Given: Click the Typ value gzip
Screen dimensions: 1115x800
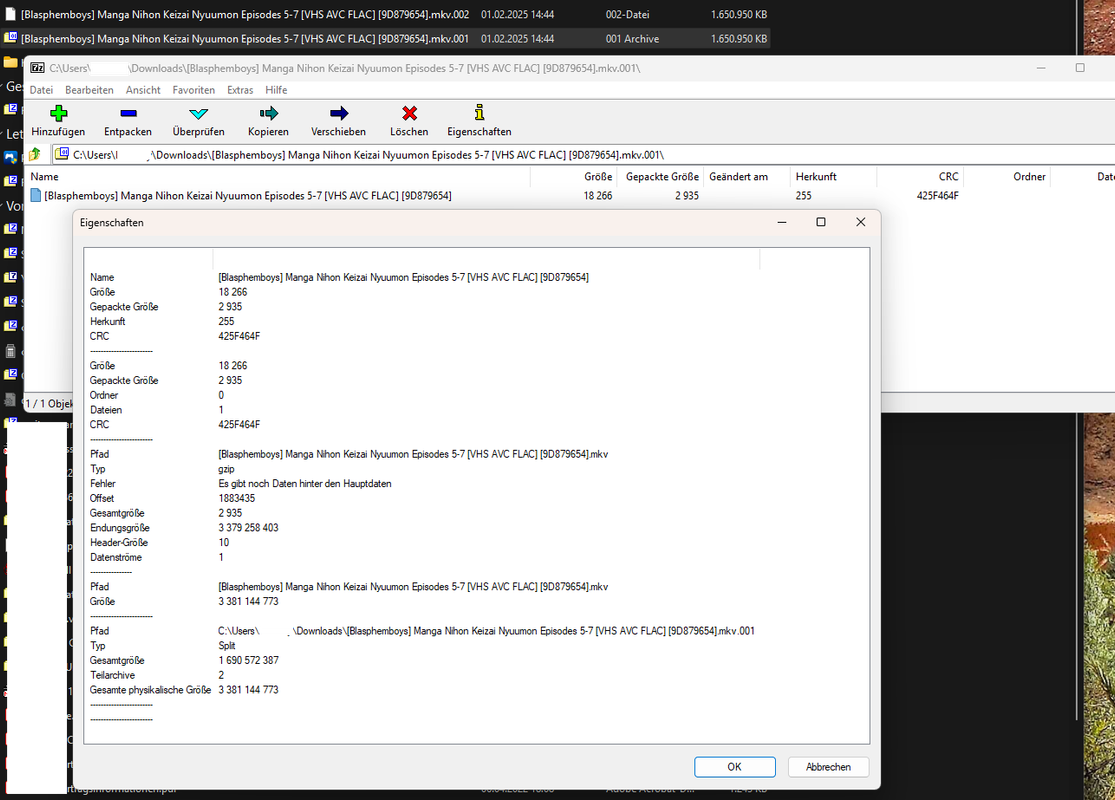Looking at the screenshot, I should point(226,469).
